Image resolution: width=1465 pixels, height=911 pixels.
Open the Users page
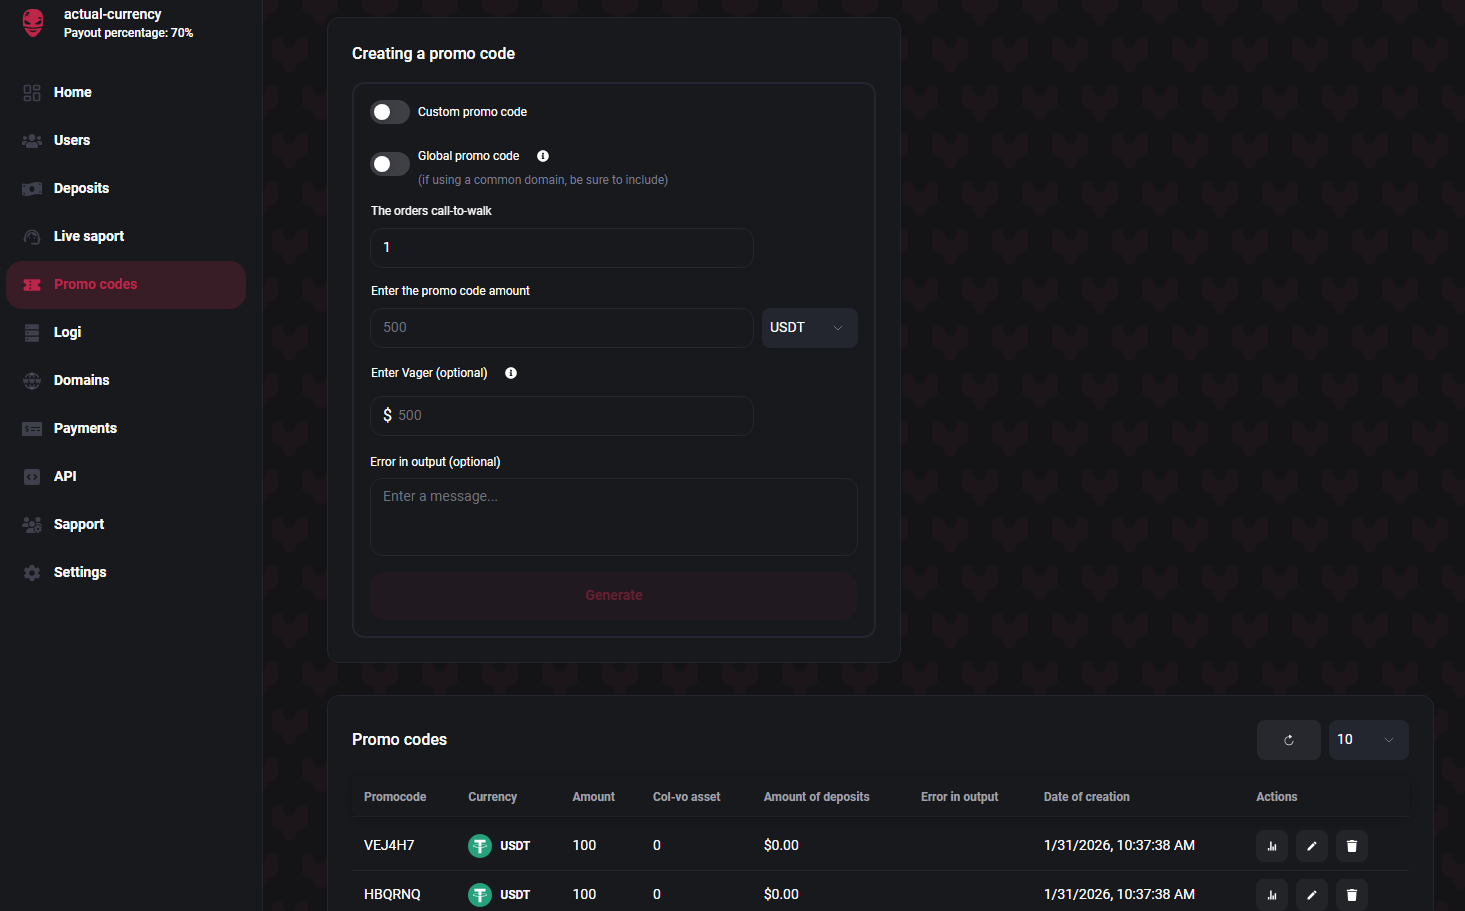[x=126, y=141]
